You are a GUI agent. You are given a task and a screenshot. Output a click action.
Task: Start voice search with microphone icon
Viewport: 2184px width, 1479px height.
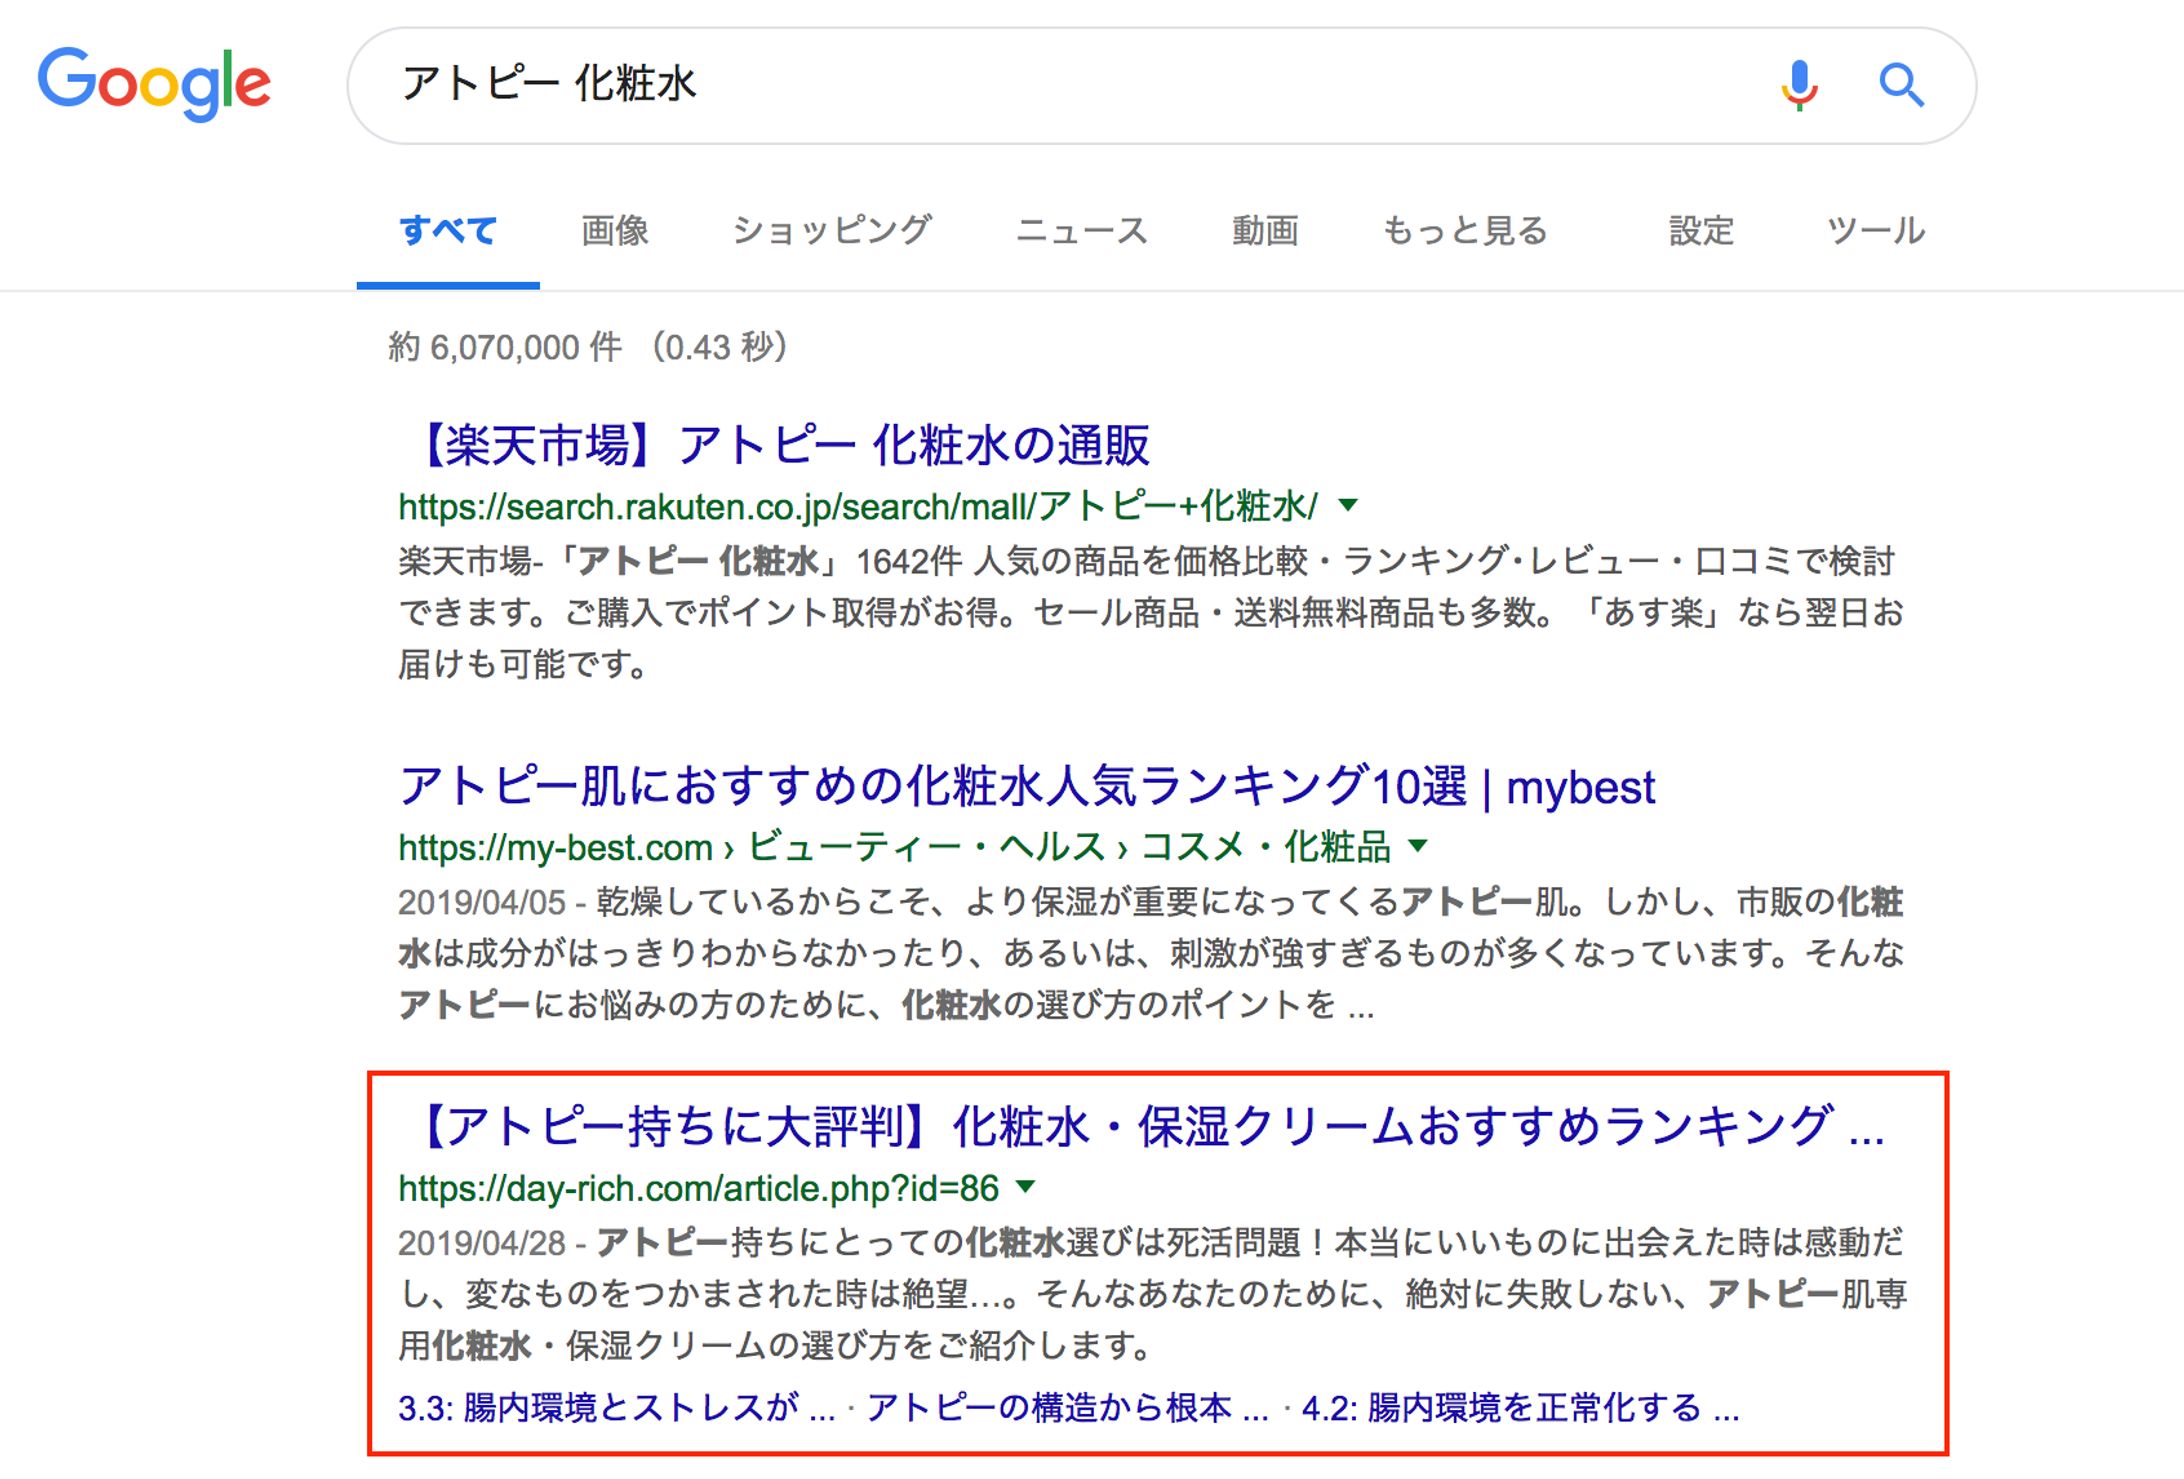(1798, 85)
